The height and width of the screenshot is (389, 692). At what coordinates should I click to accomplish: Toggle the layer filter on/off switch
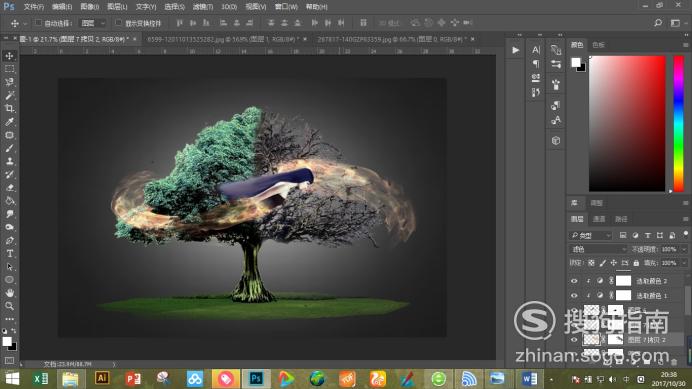coord(685,234)
